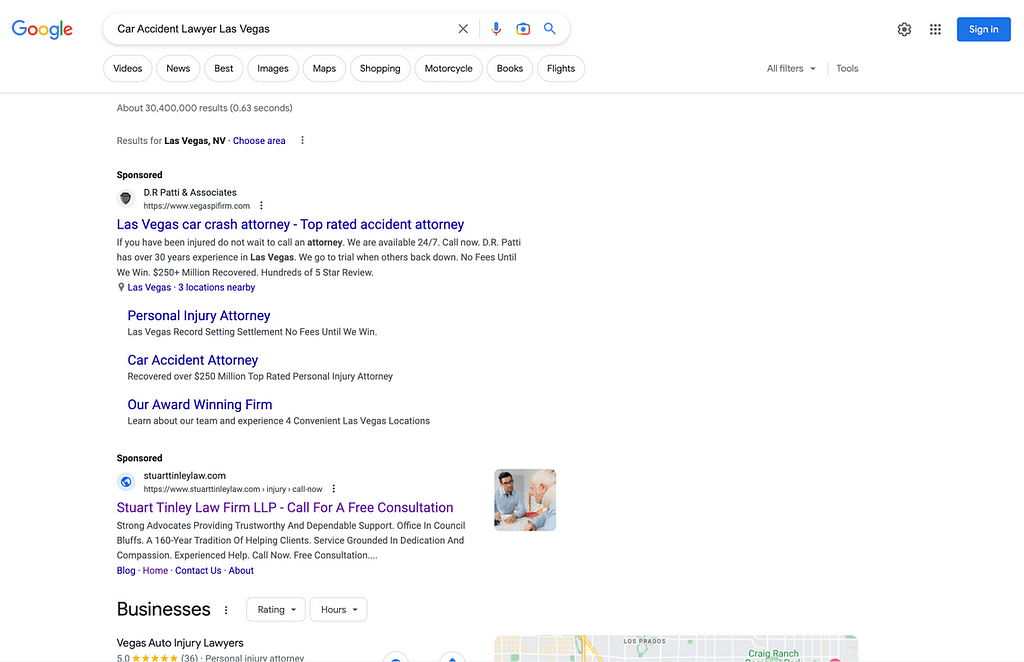Open the three-dot menu next to Choose area
1024x662 pixels.
302,140
